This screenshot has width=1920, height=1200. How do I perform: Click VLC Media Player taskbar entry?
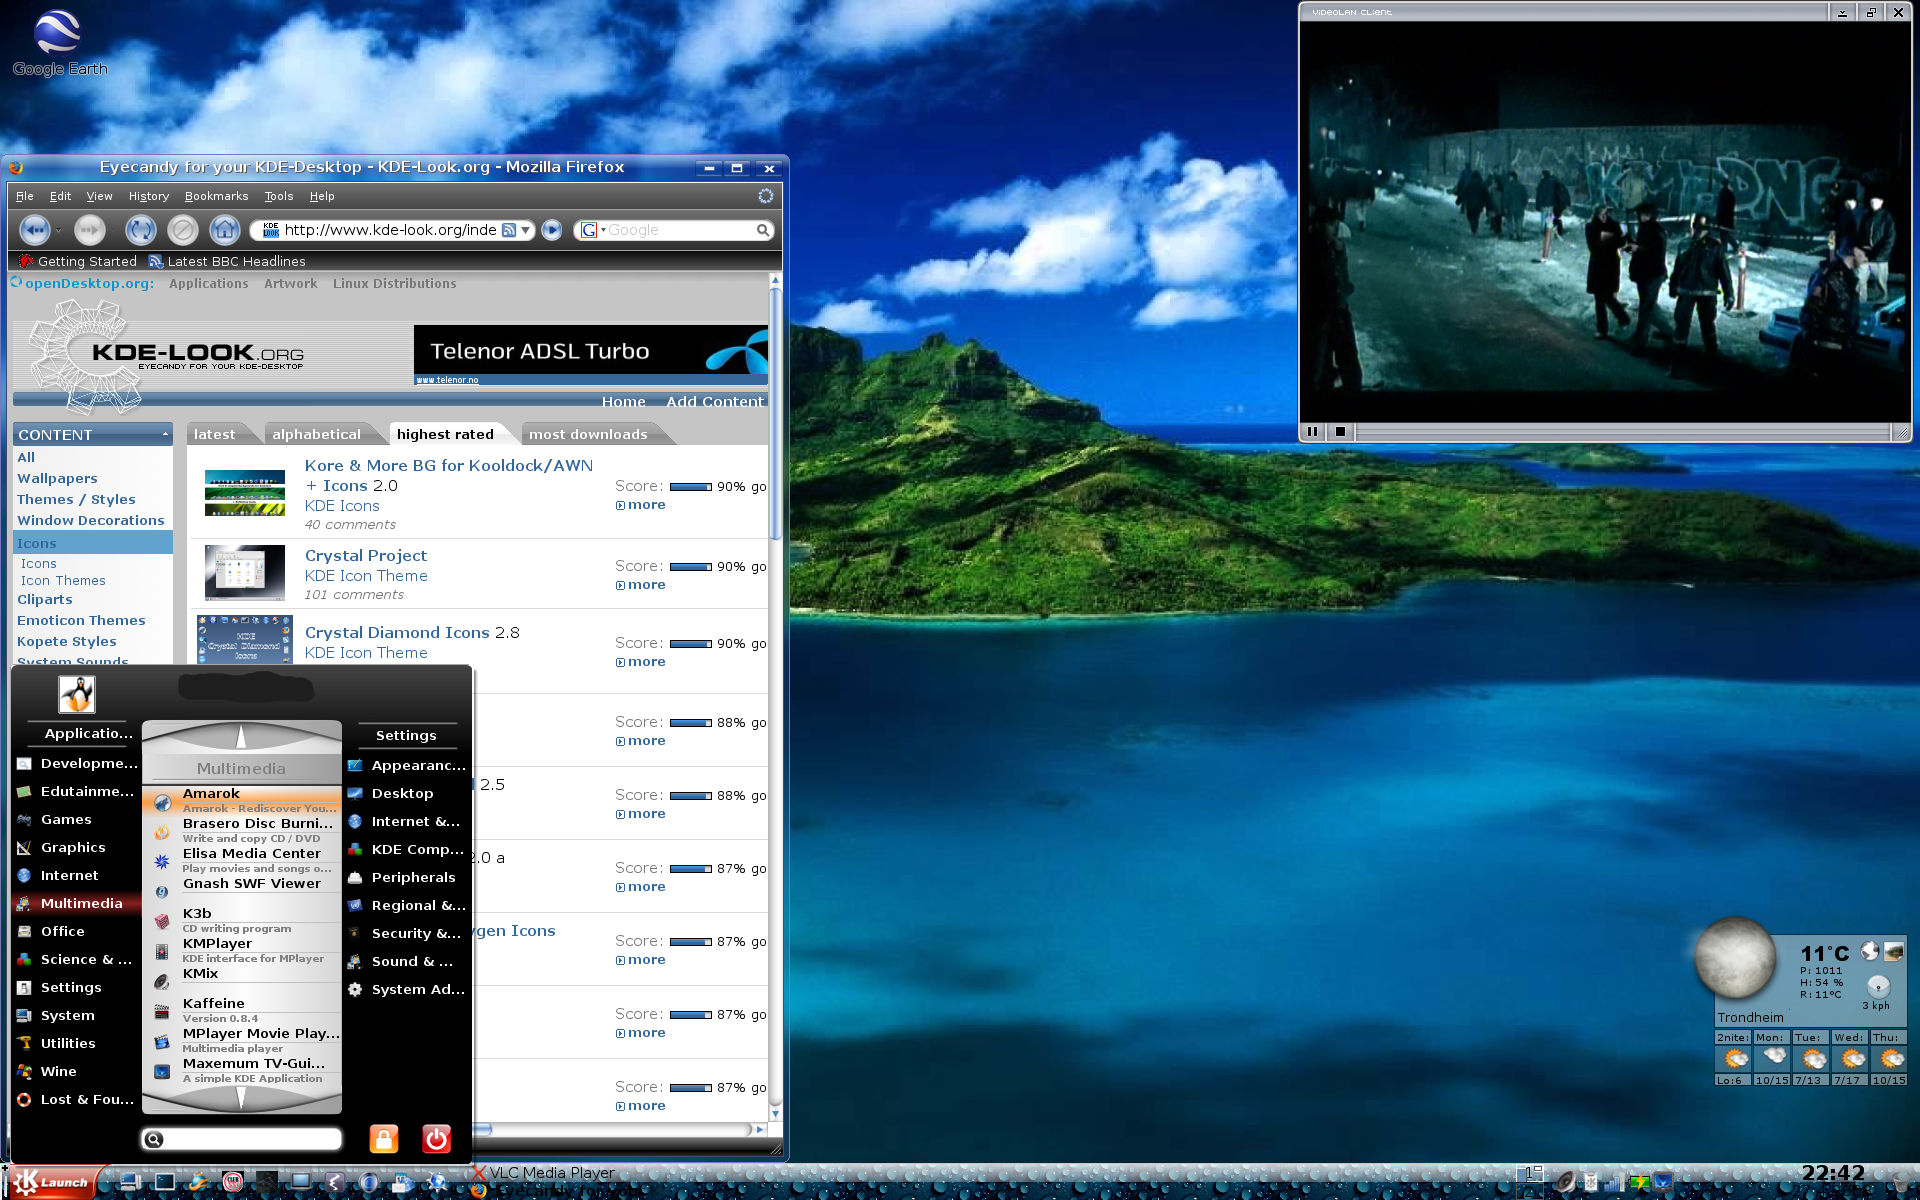point(545,1172)
